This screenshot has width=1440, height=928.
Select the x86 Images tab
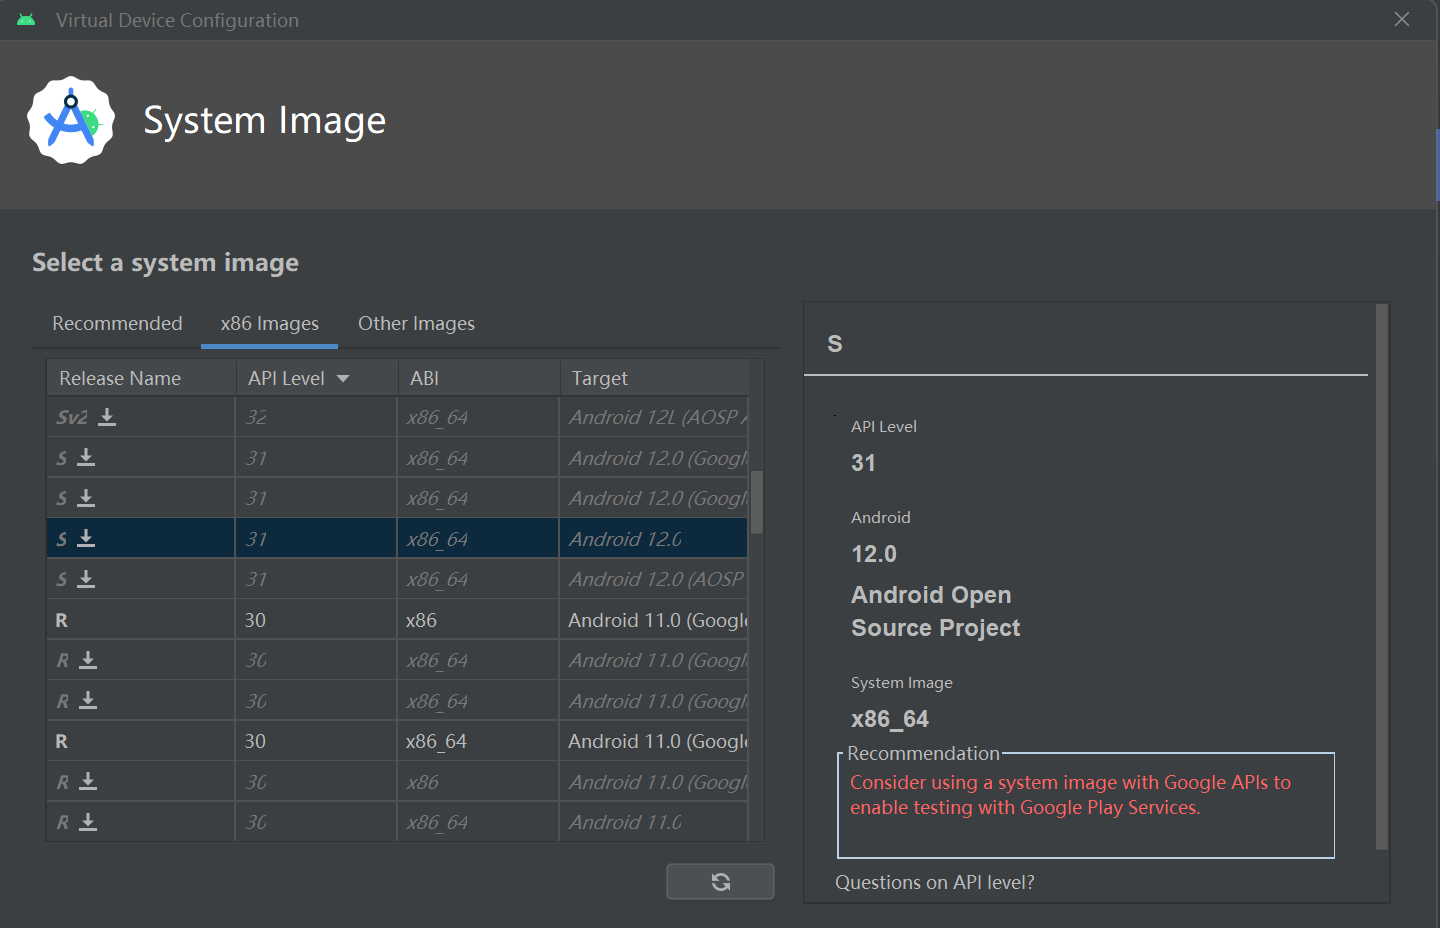(x=269, y=324)
